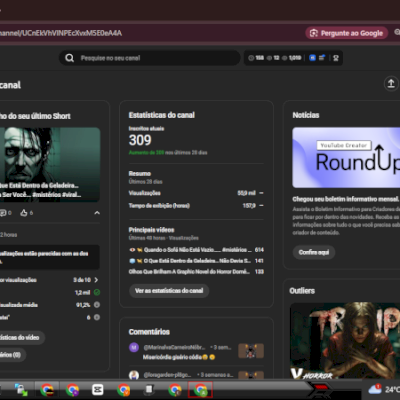Click the Comentários section heading
This screenshot has height=400, width=400.
(149, 332)
